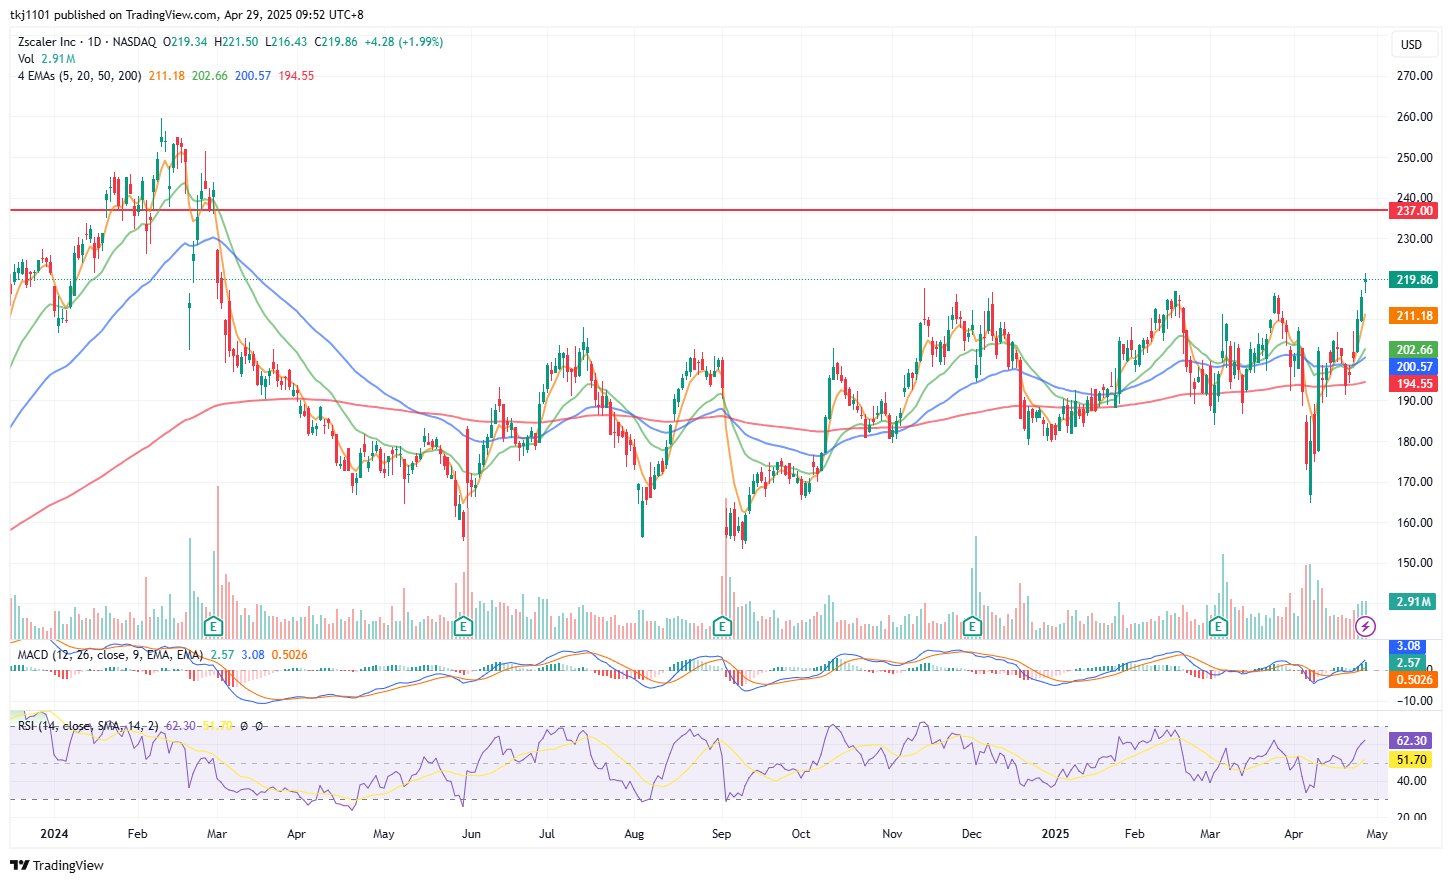This screenshot has height=883, width=1452.
Task: Click the 2025 label on time axis
Action: (1055, 833)
